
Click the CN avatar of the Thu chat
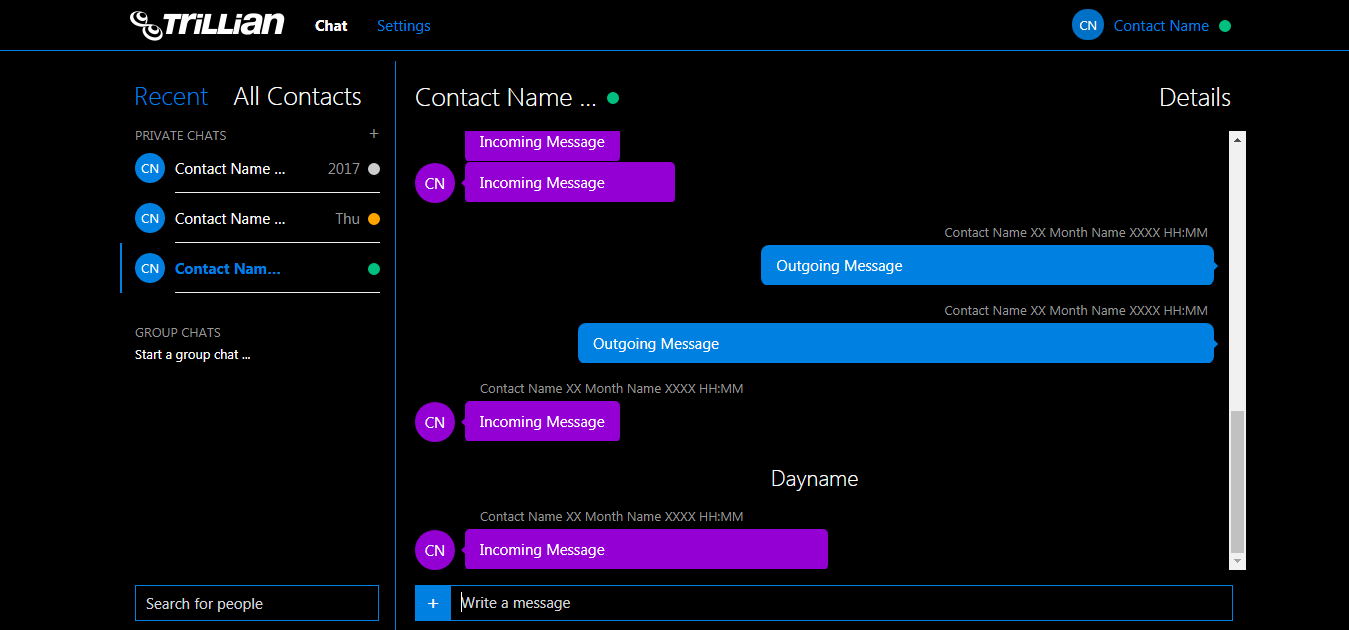[150, 218]
